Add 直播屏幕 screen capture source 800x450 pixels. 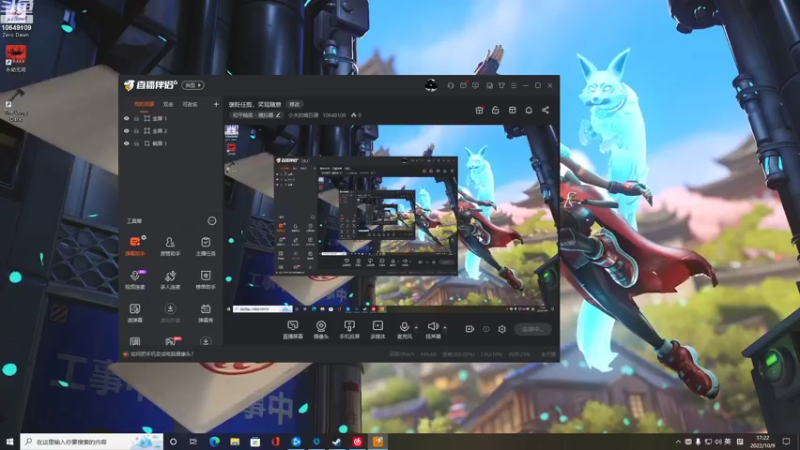(x=292, y=330)
